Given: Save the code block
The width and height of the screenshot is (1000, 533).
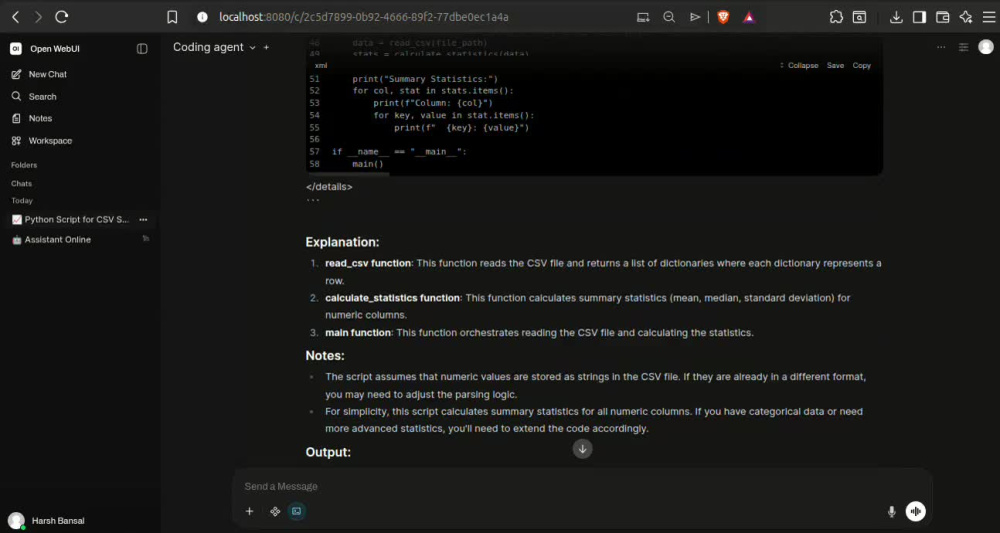Looking at the screenshot, I should pyautogui.click(x=835, y=65).
